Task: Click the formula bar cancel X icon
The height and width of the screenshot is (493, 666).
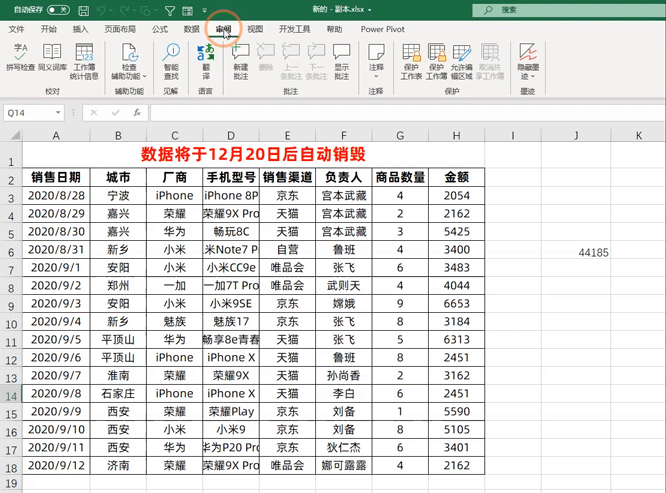Action: [x=94, y=113]
